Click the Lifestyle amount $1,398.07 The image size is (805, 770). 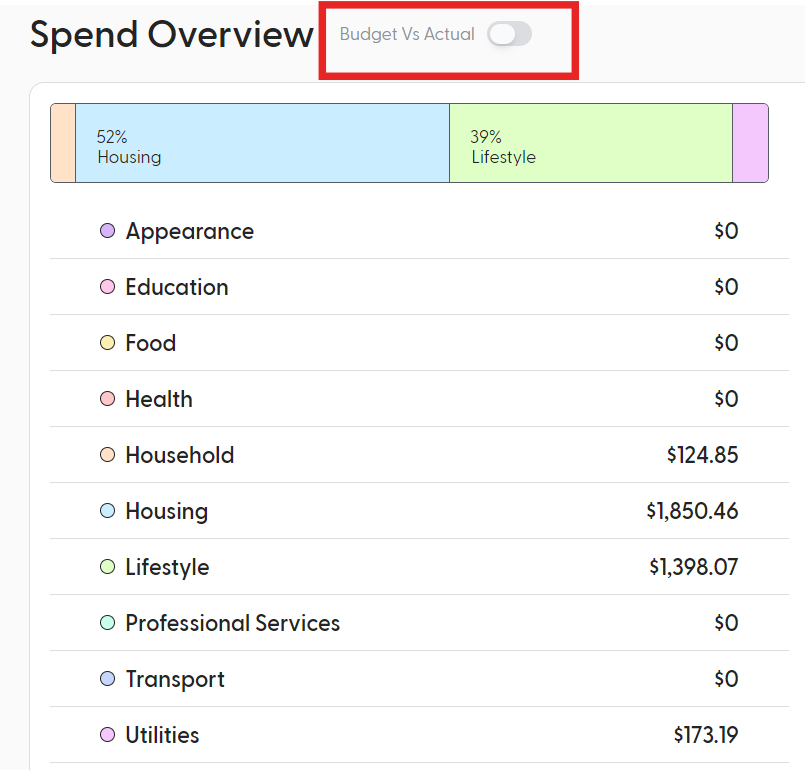(694, 567)
